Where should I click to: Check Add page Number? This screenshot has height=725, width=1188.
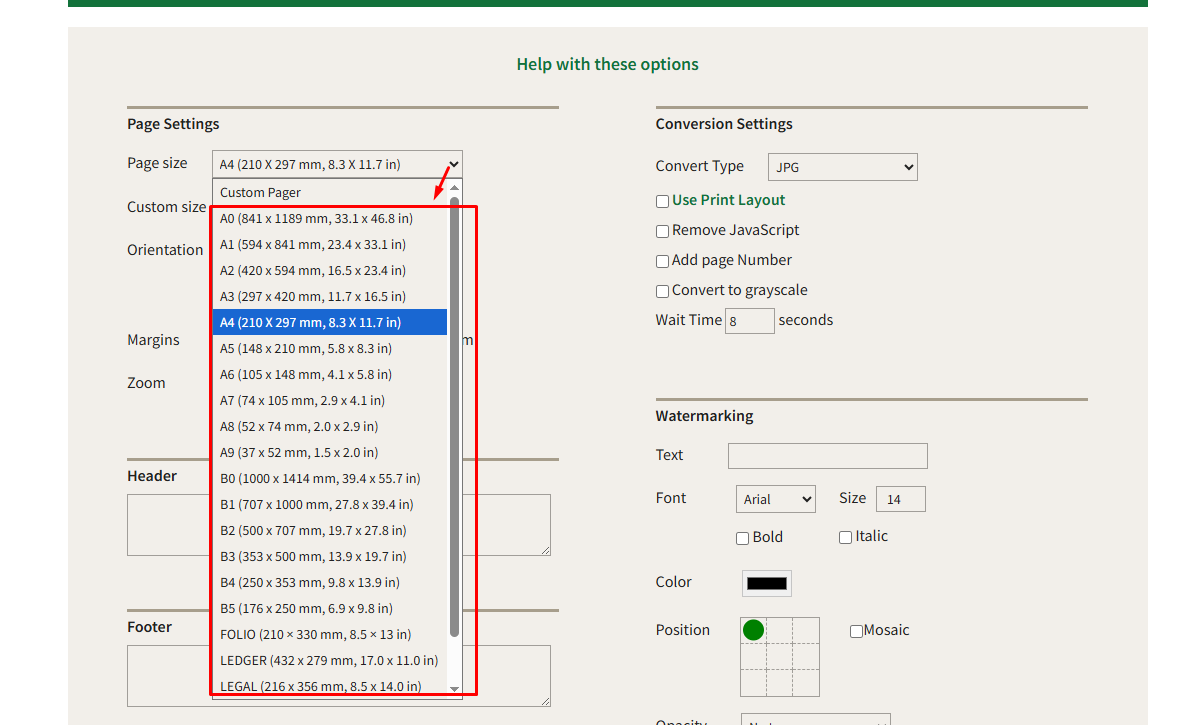[x=662, y=261]
